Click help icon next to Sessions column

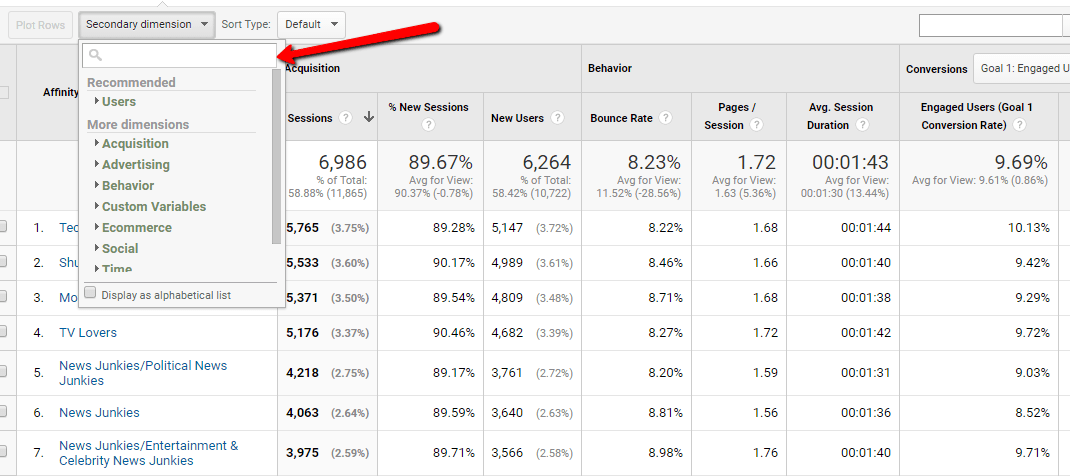pyautogui.click(x=345, y=118)
